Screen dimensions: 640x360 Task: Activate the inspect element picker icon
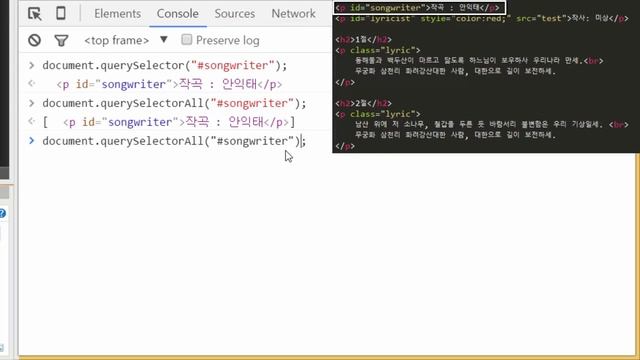coord(35,13)
